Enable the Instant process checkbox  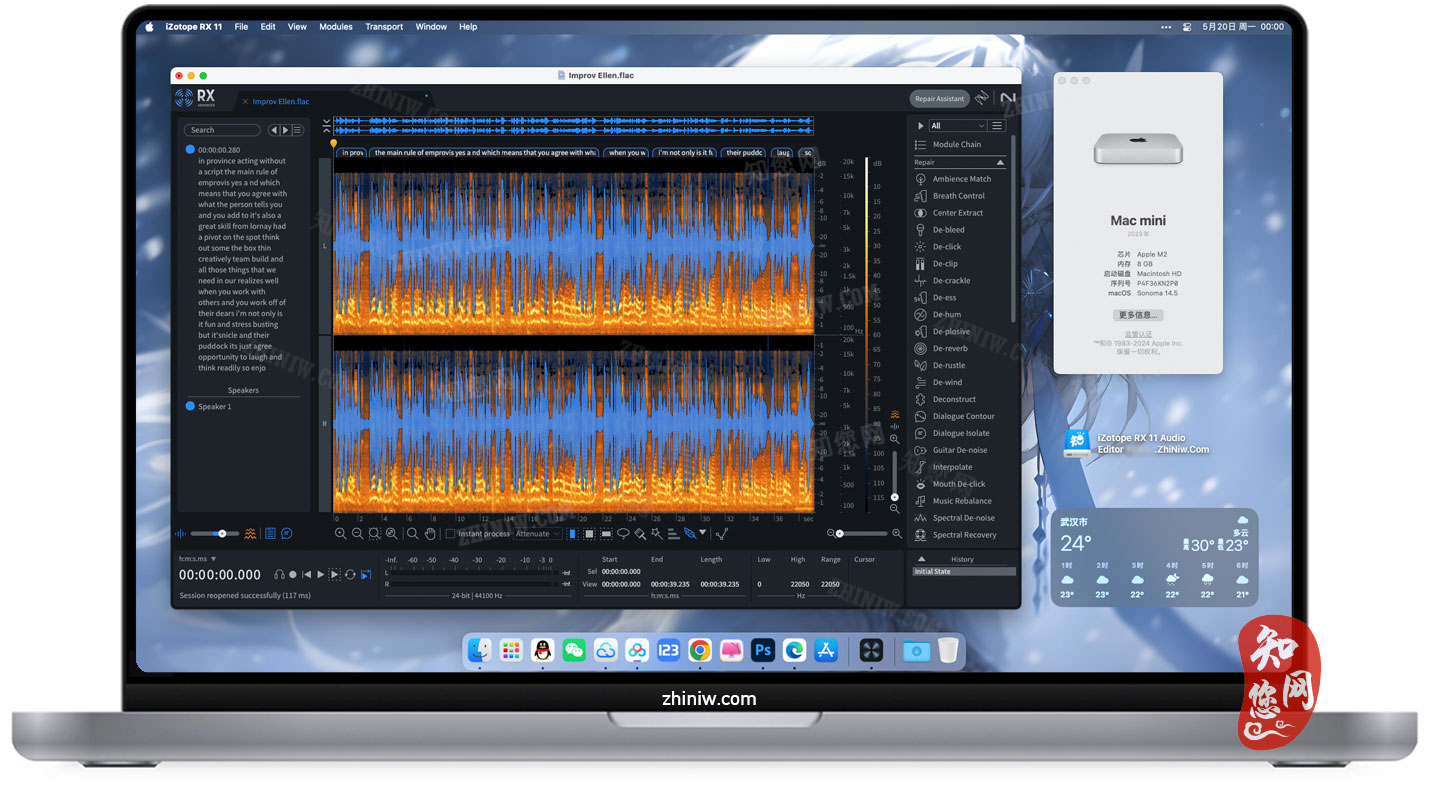[450, 534]
